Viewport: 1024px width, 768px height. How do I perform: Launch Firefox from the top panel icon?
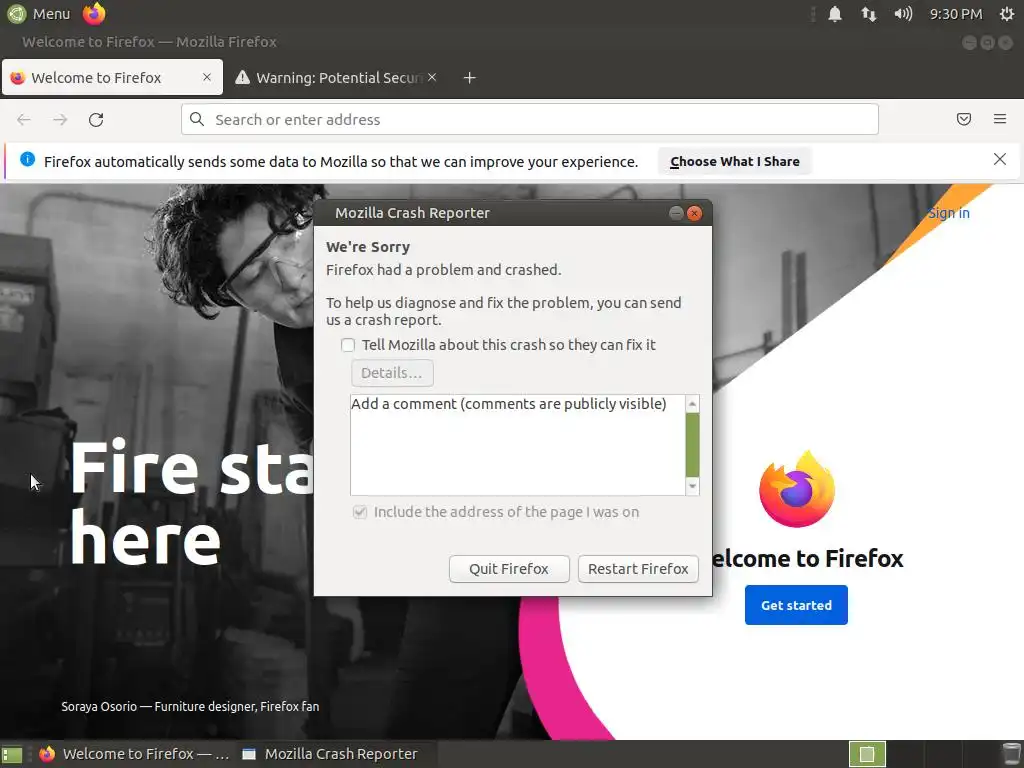tap(94, 14)
